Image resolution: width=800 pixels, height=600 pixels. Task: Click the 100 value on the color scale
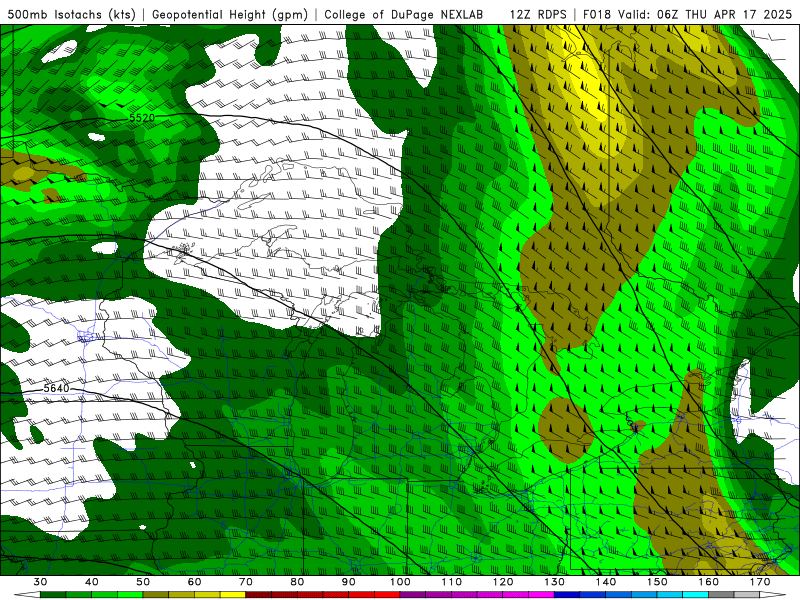click(400, 582)
